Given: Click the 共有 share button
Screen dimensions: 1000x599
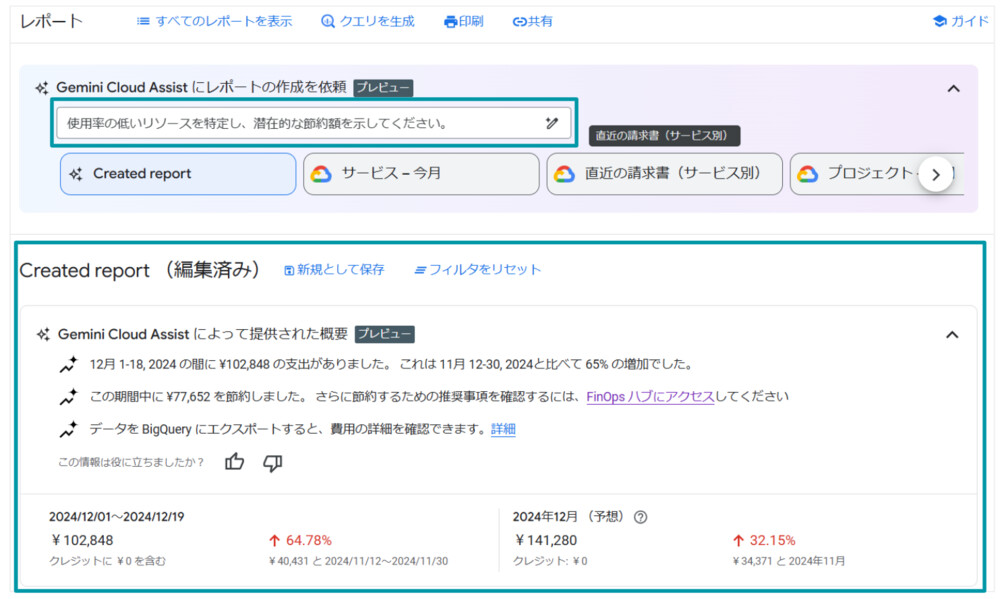Looking at the screenshot, I should tap(532, 21).
